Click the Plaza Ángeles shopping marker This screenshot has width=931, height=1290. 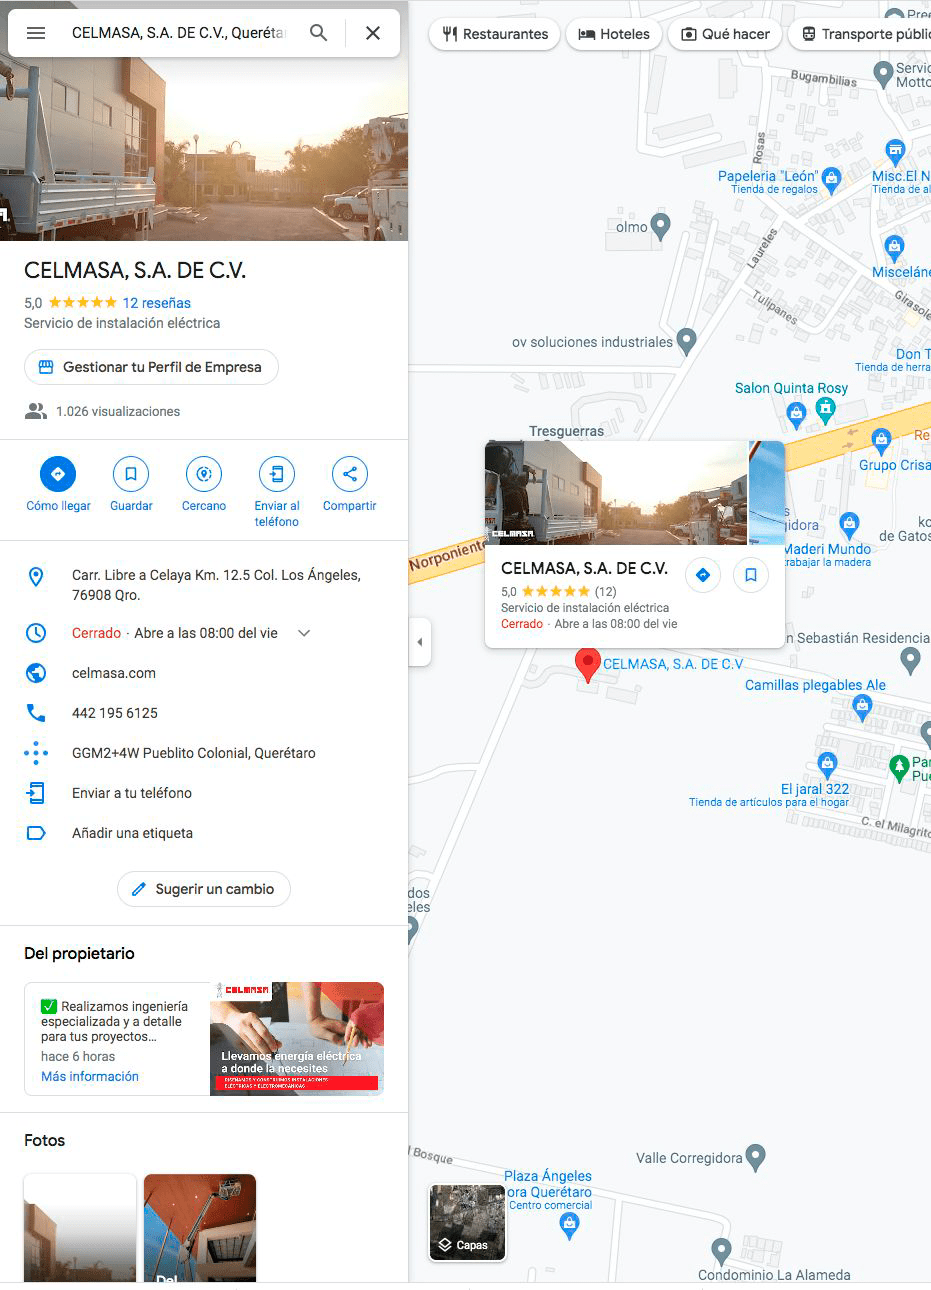point(570,1226)
